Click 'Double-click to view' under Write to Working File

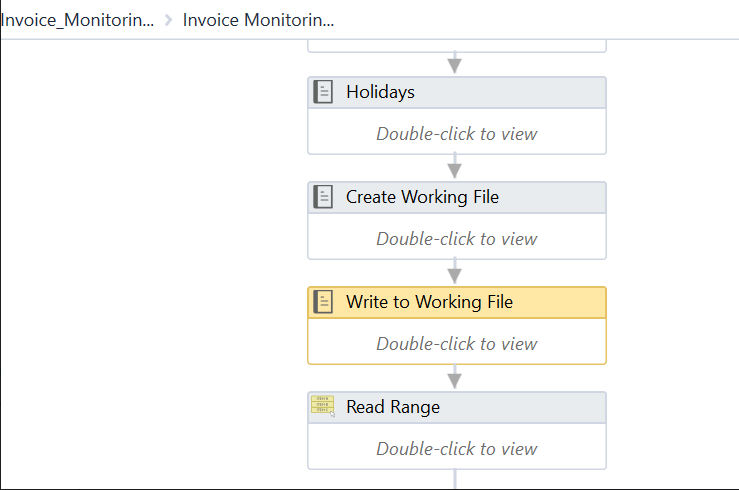pos(457,344)
